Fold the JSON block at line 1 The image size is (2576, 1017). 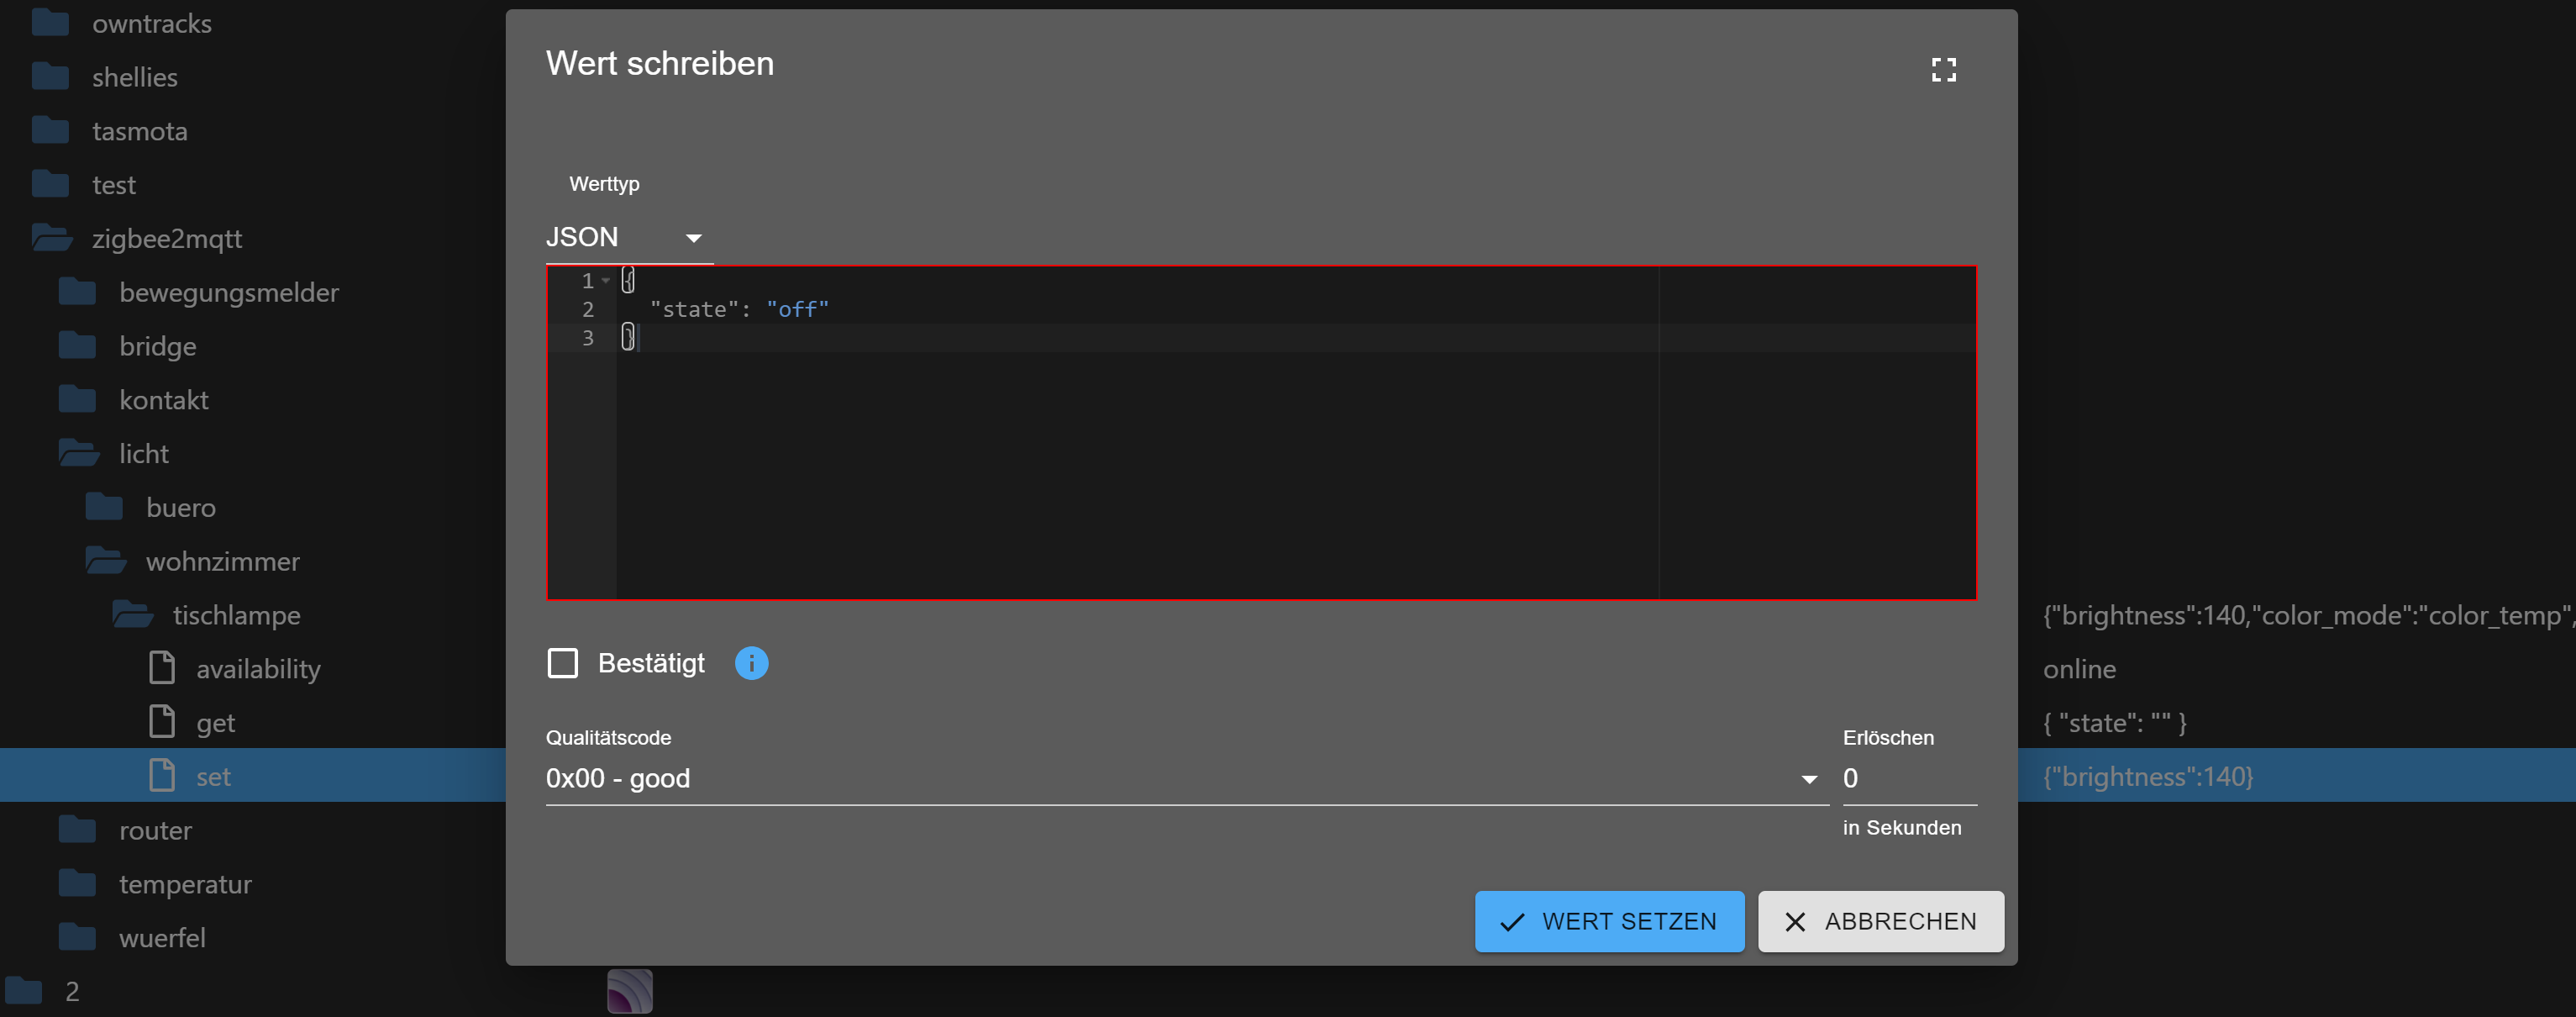point(606,281)
